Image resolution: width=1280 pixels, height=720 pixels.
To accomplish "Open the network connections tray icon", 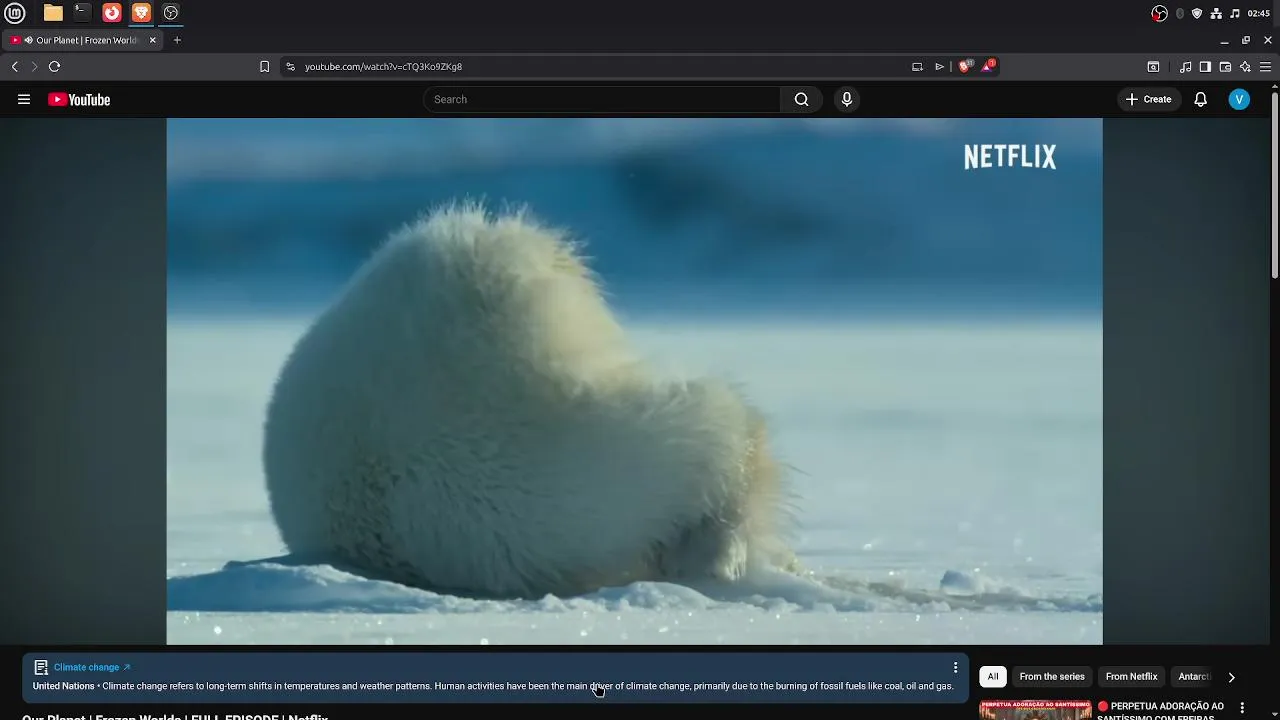I will [x=1216, y=13].
